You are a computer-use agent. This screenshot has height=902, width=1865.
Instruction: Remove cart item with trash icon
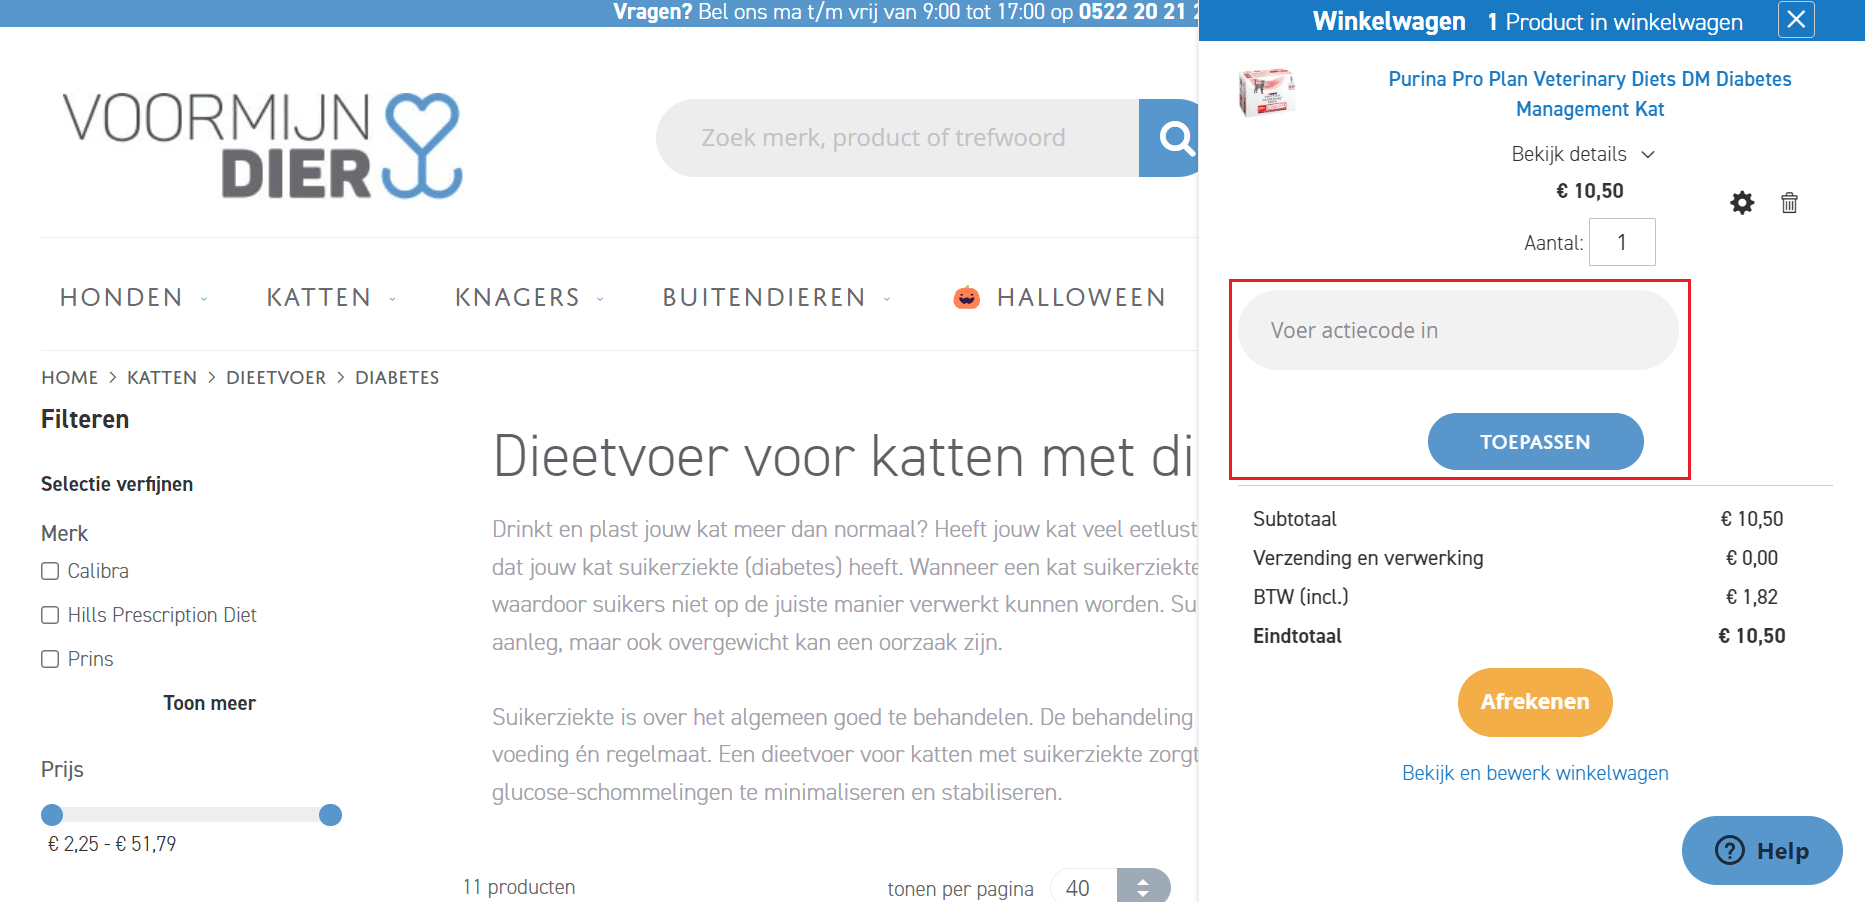click(x=1790, y=203)
